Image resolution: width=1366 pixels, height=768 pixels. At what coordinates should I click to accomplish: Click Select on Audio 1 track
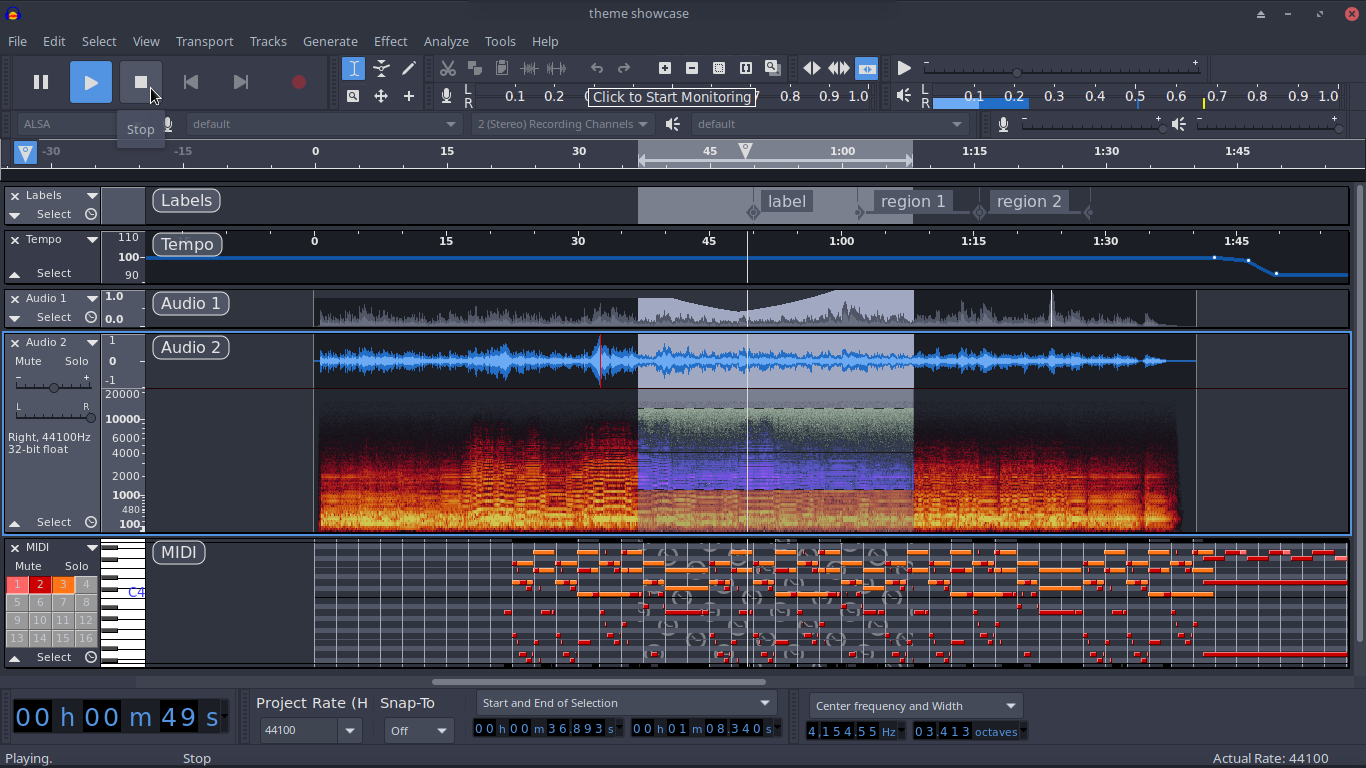click(x=54, y=317)
